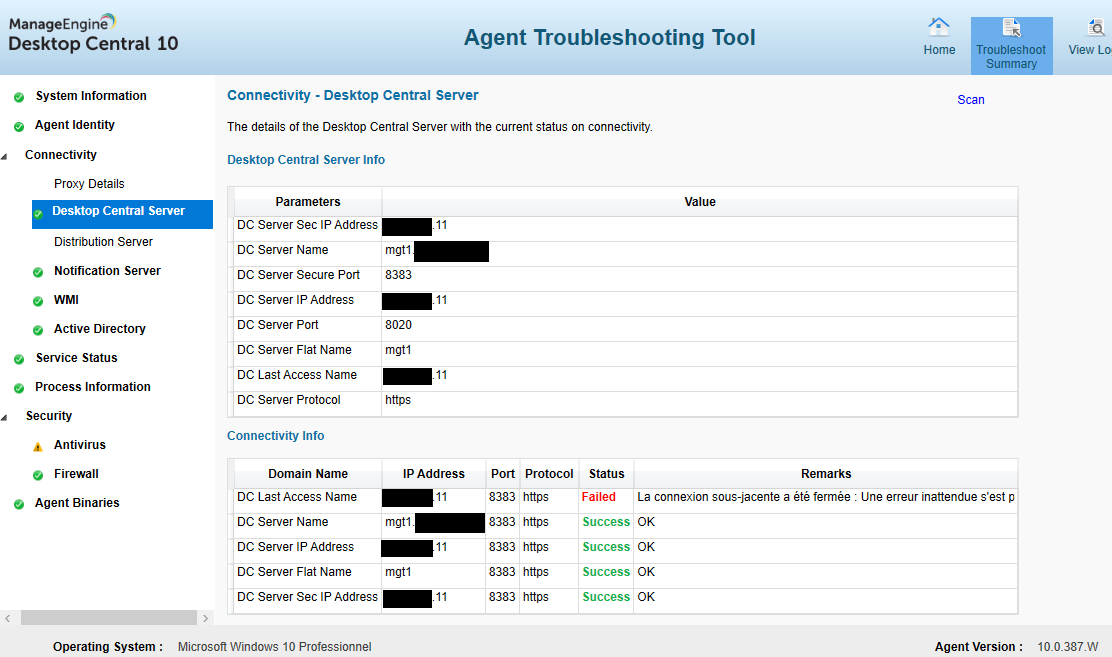Click the Home house icon
The width and height of the screenshot is (1112, 657).
pyautogui.click(x=938, y=27)
